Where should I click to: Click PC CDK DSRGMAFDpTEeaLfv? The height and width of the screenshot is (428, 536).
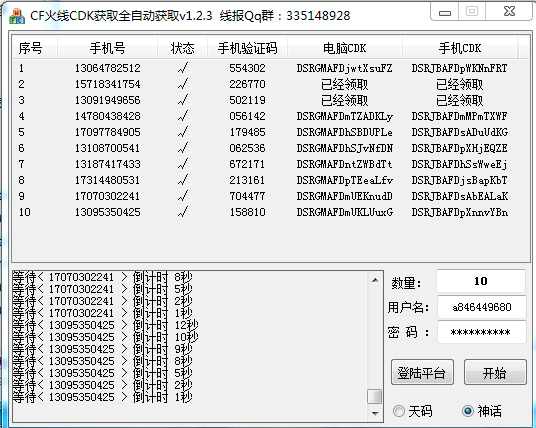pyautogui.click(x=345, y=180)
